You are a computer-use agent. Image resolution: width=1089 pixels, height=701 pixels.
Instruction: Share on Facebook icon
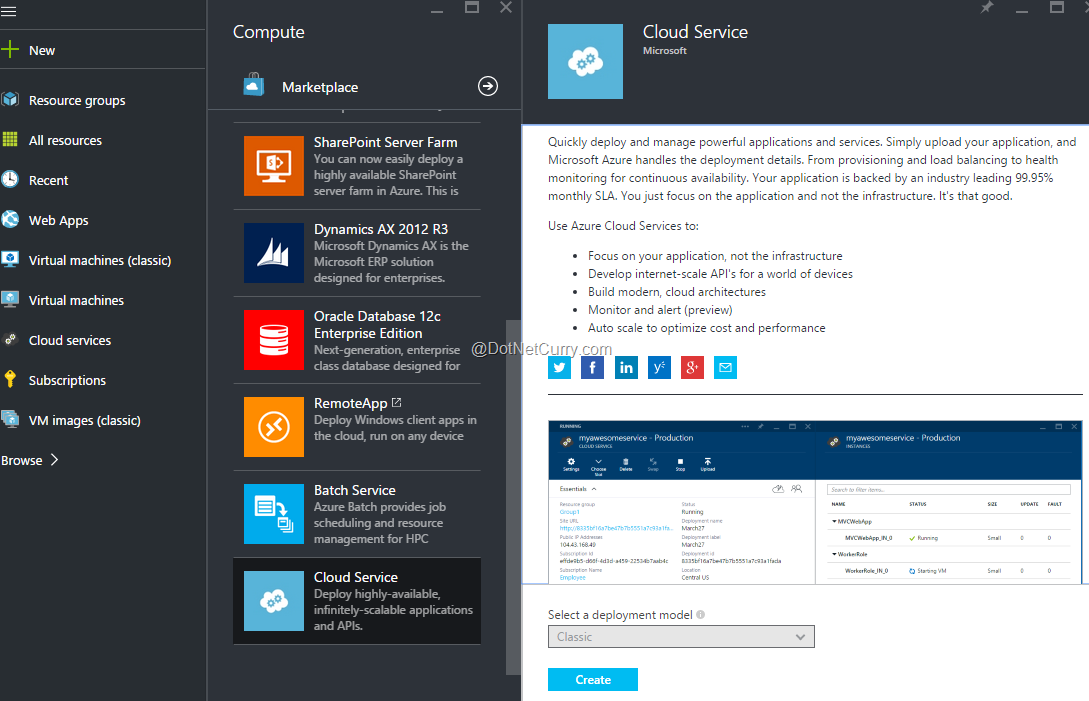pos(592,368)
